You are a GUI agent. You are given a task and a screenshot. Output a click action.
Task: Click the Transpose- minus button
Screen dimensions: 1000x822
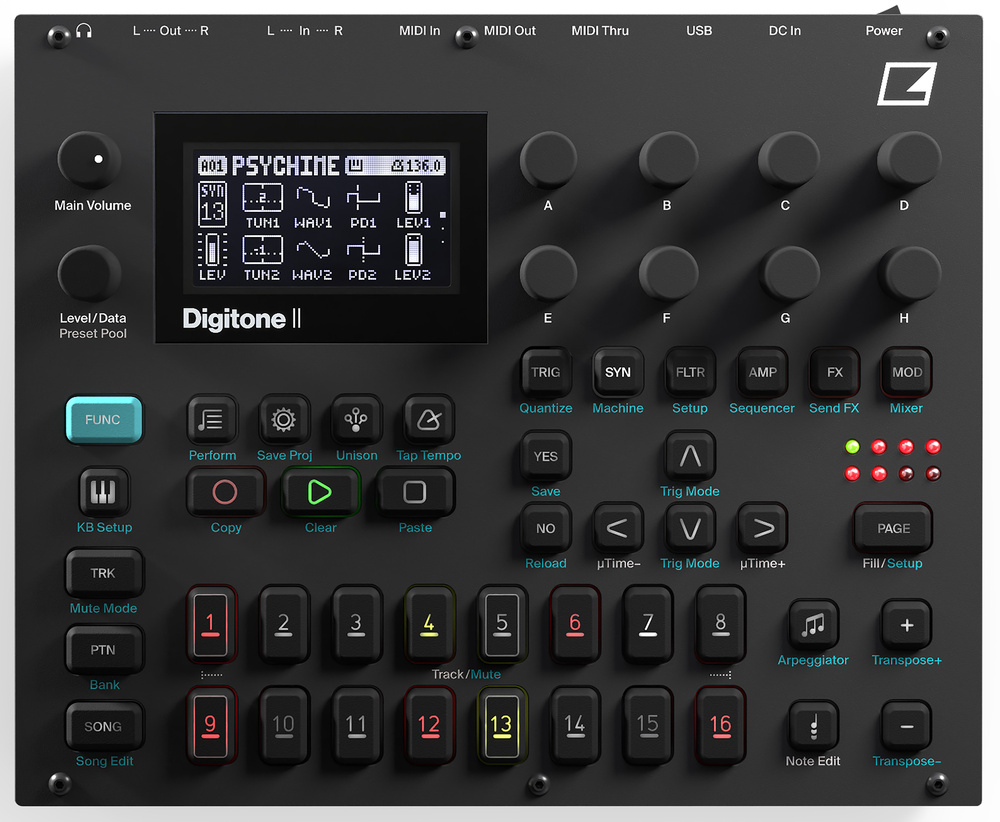click(x=906, y=726)
